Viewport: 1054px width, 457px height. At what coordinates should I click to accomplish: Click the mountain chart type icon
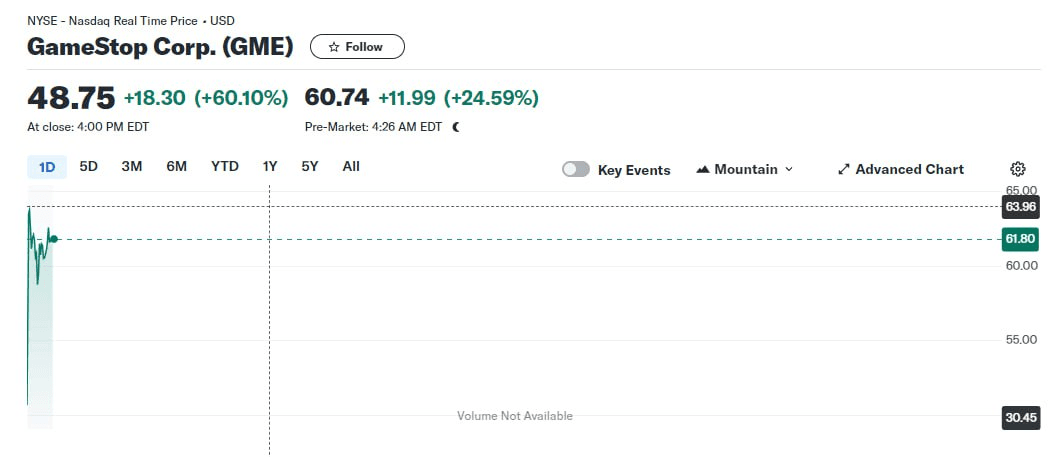click(x=703, y=169)
